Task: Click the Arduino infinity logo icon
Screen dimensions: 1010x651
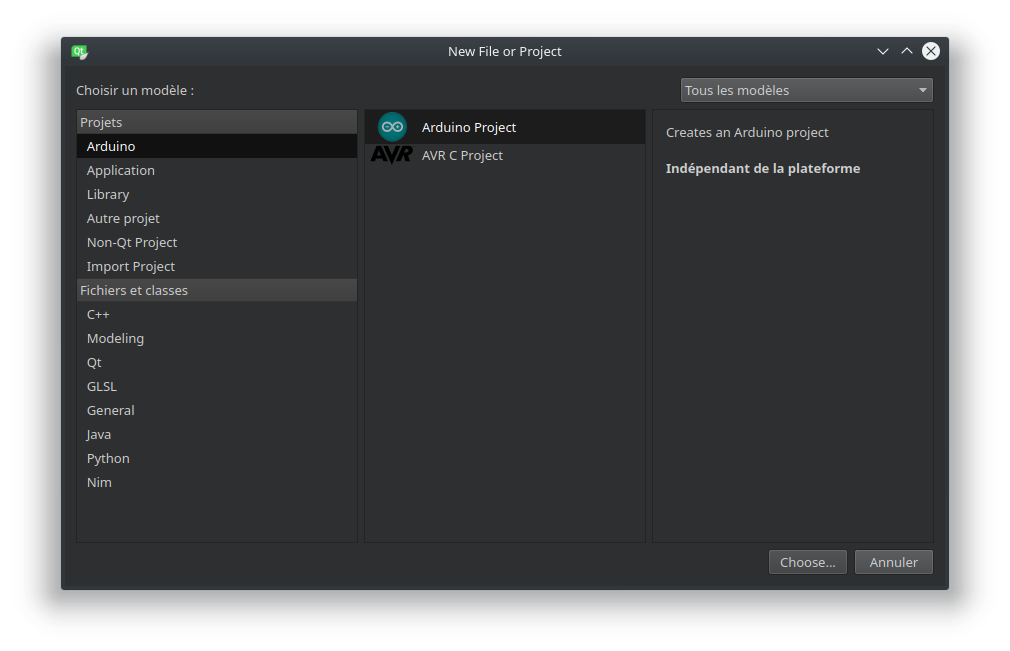Action: [392, 127]
